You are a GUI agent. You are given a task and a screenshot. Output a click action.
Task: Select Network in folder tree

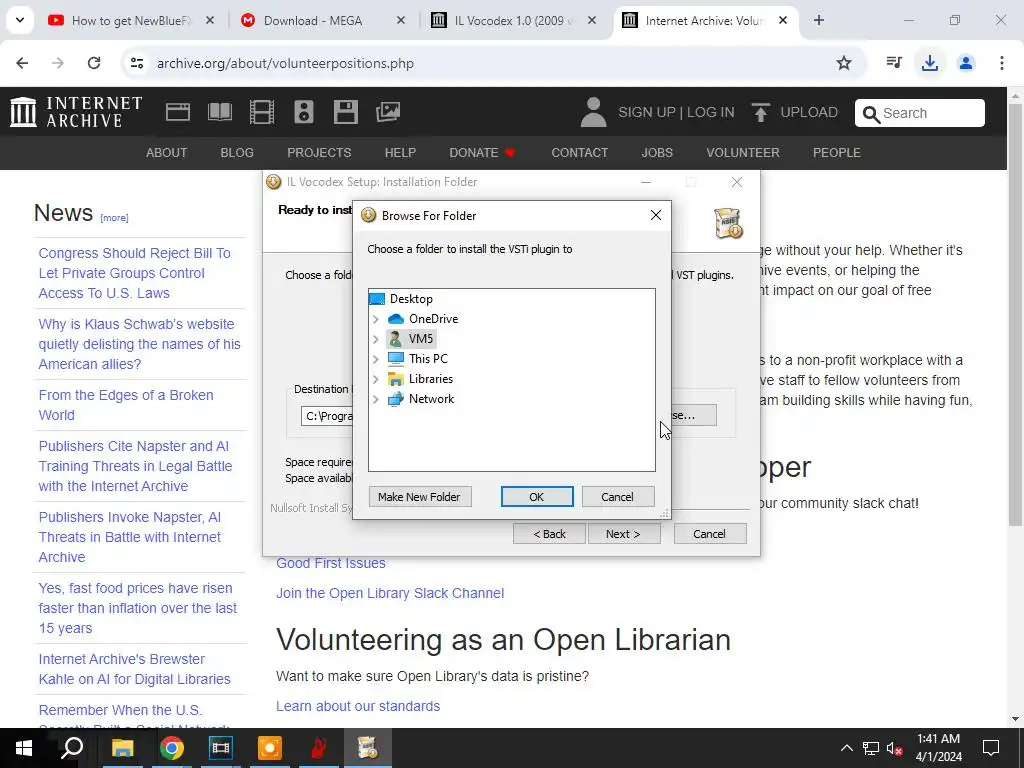(x=431, y=399)
